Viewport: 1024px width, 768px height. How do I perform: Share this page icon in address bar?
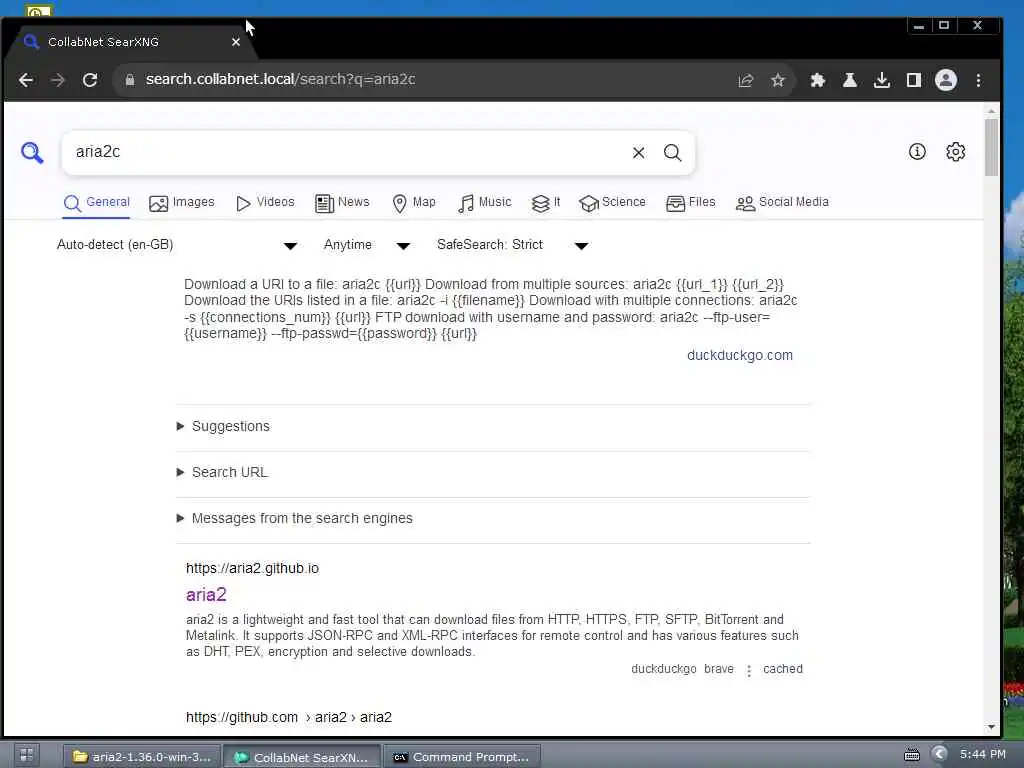[x=745, y=80]
